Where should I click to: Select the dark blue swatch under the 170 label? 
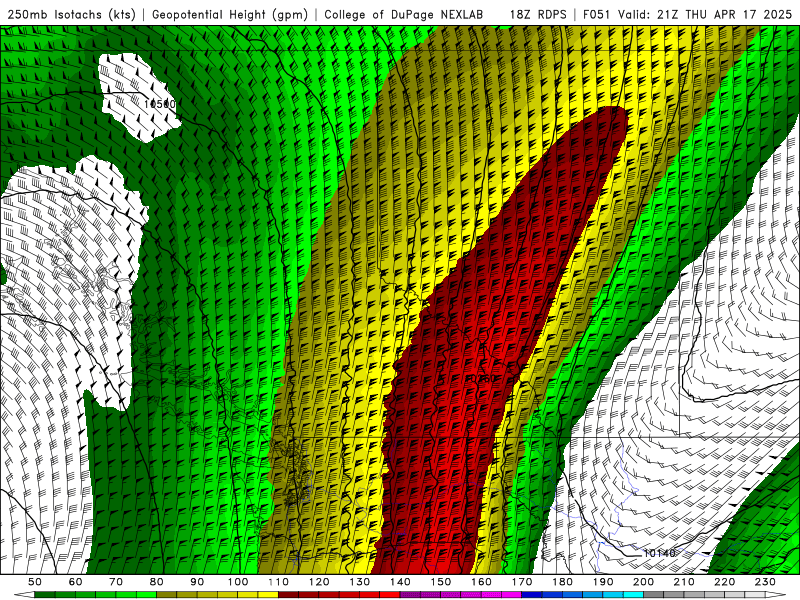[x=532, y=595]
